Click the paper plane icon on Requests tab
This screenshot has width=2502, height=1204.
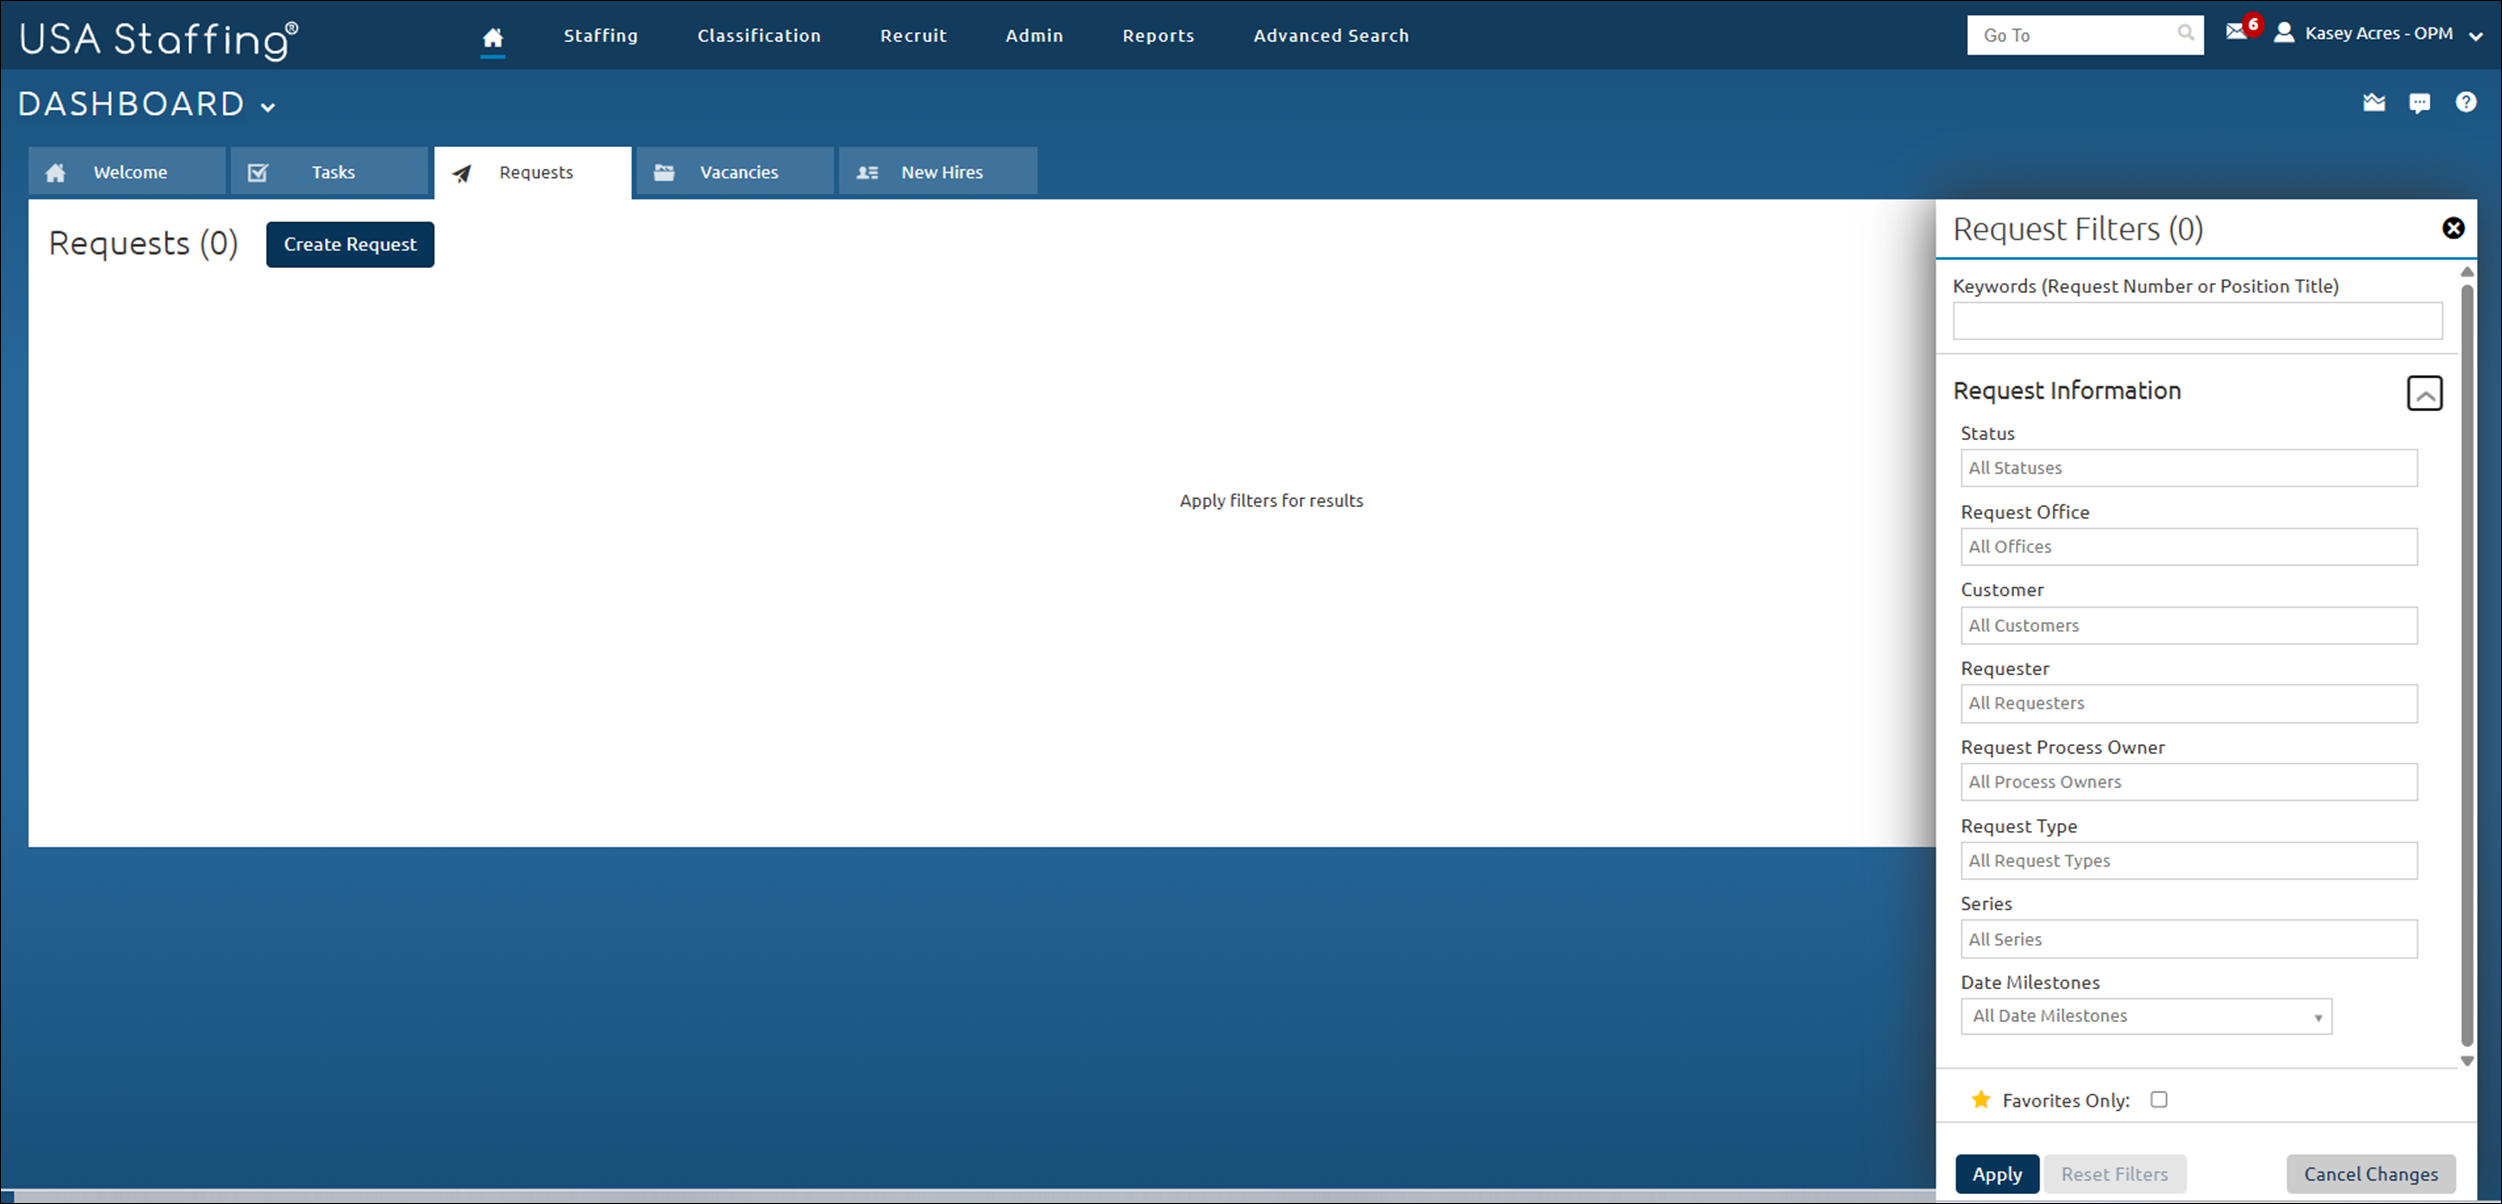pos(461,173)
